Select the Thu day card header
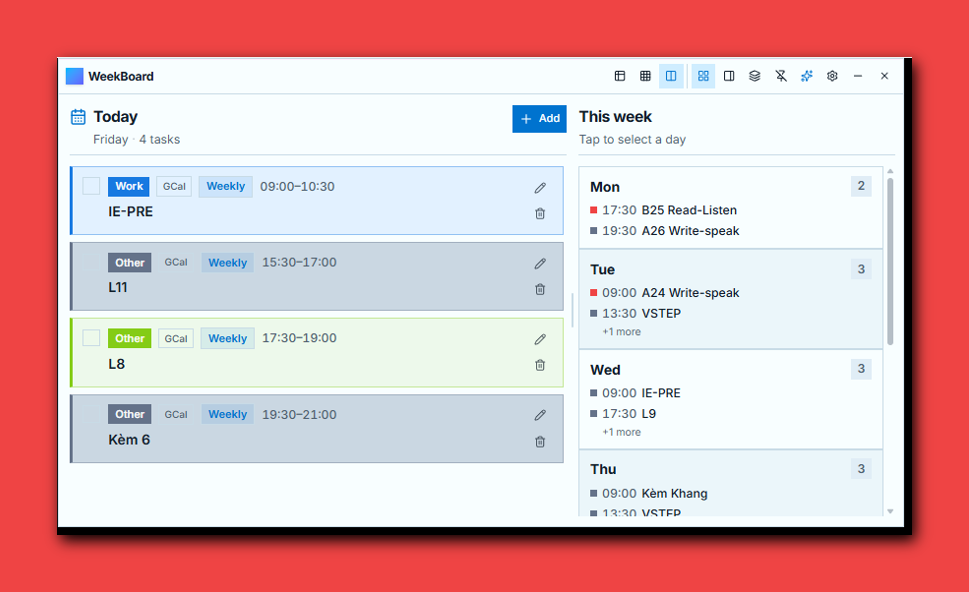The image size is (969, 592). click(603, 469)
